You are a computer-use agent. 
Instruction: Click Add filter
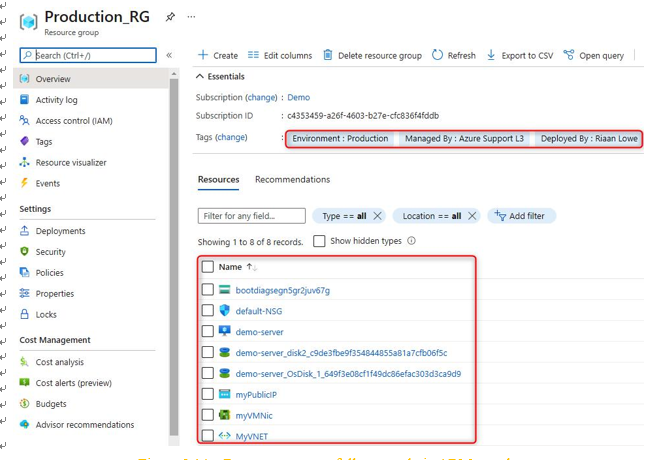pyautogui.click(x=522, y=216)
